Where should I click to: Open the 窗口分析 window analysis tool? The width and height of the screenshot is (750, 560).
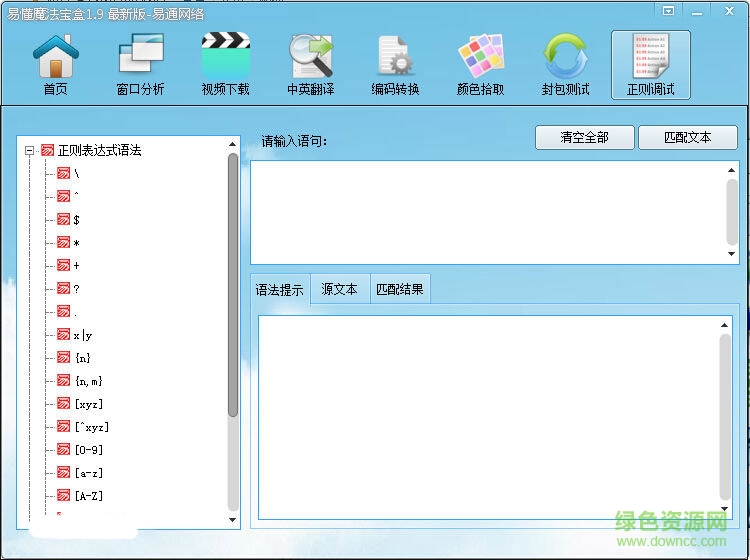[x=141, y=65]
